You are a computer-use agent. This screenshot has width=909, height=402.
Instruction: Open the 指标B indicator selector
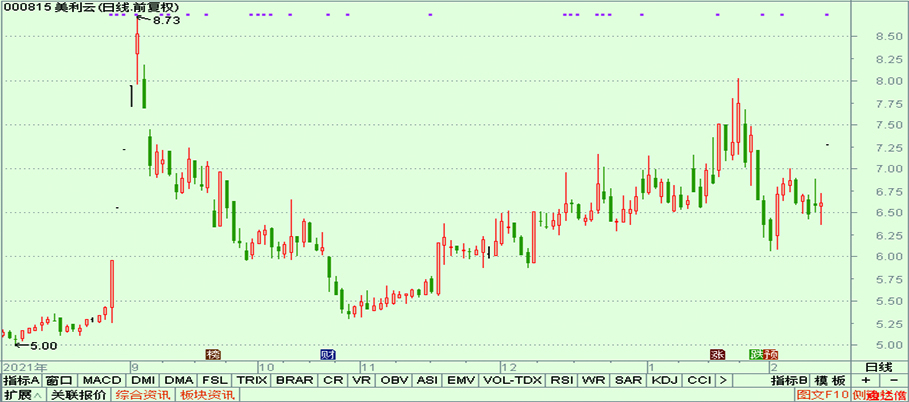(x=789, y=381)
